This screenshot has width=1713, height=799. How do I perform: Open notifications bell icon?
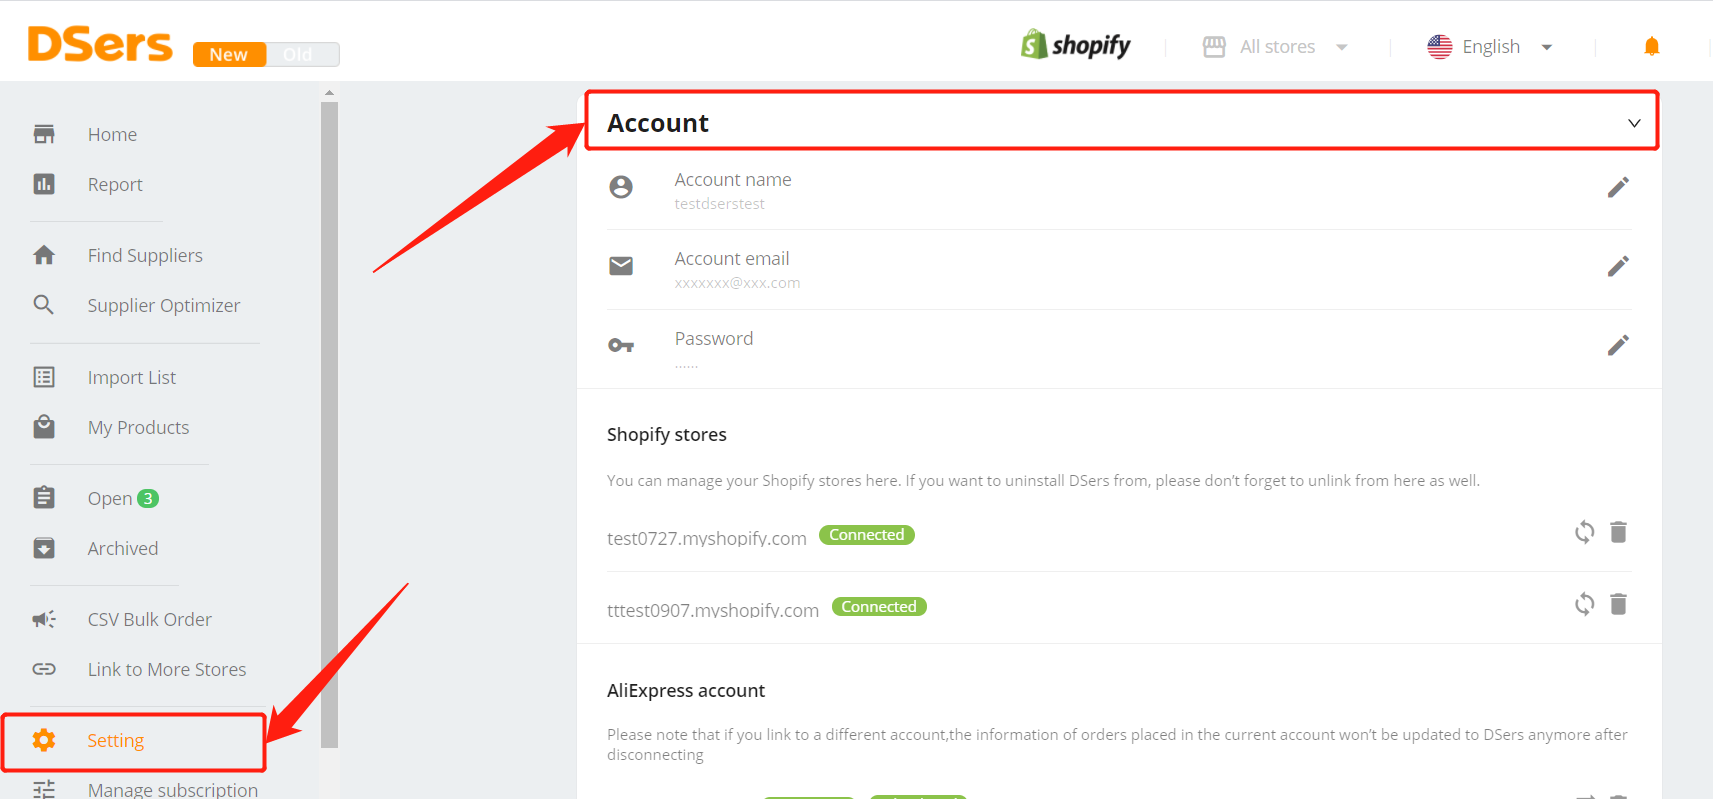click(1651, 46)
